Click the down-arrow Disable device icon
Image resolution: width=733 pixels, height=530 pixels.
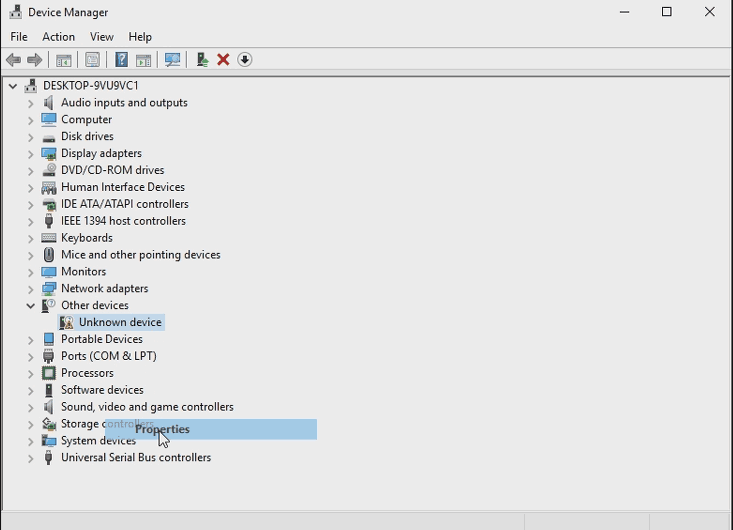244,60
